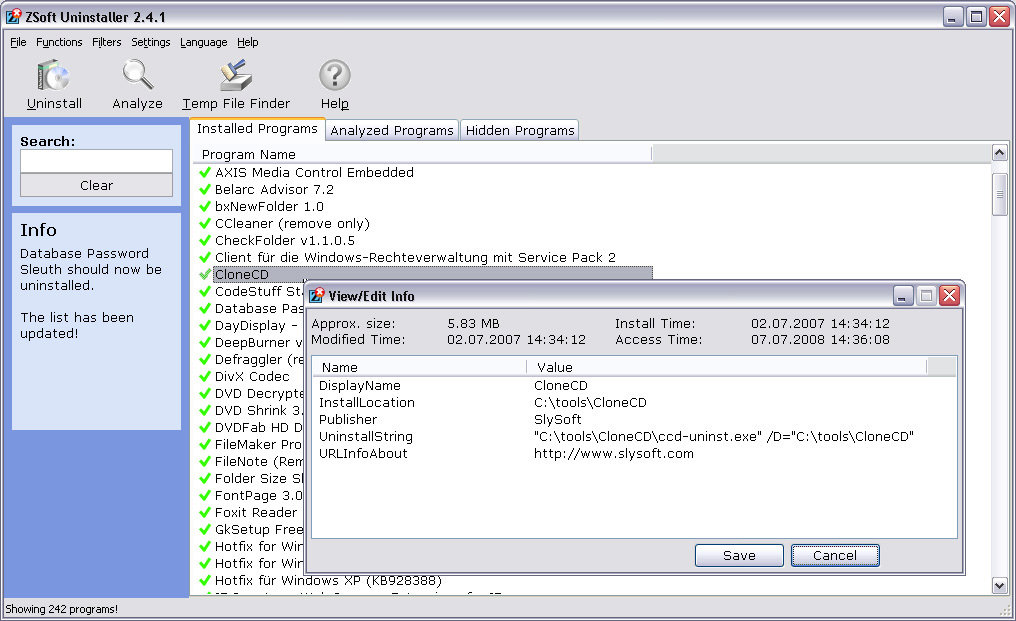Click green checkmark beside Foxit Reader
The width and height of the screenshot is (1016, 621).
tap(205, 513)
